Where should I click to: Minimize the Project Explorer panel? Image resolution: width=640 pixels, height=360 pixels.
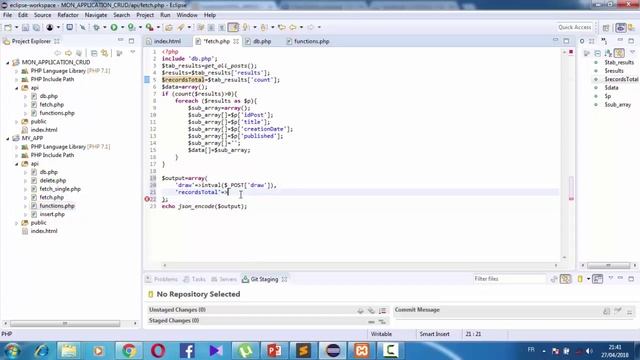tap(120, 40)
